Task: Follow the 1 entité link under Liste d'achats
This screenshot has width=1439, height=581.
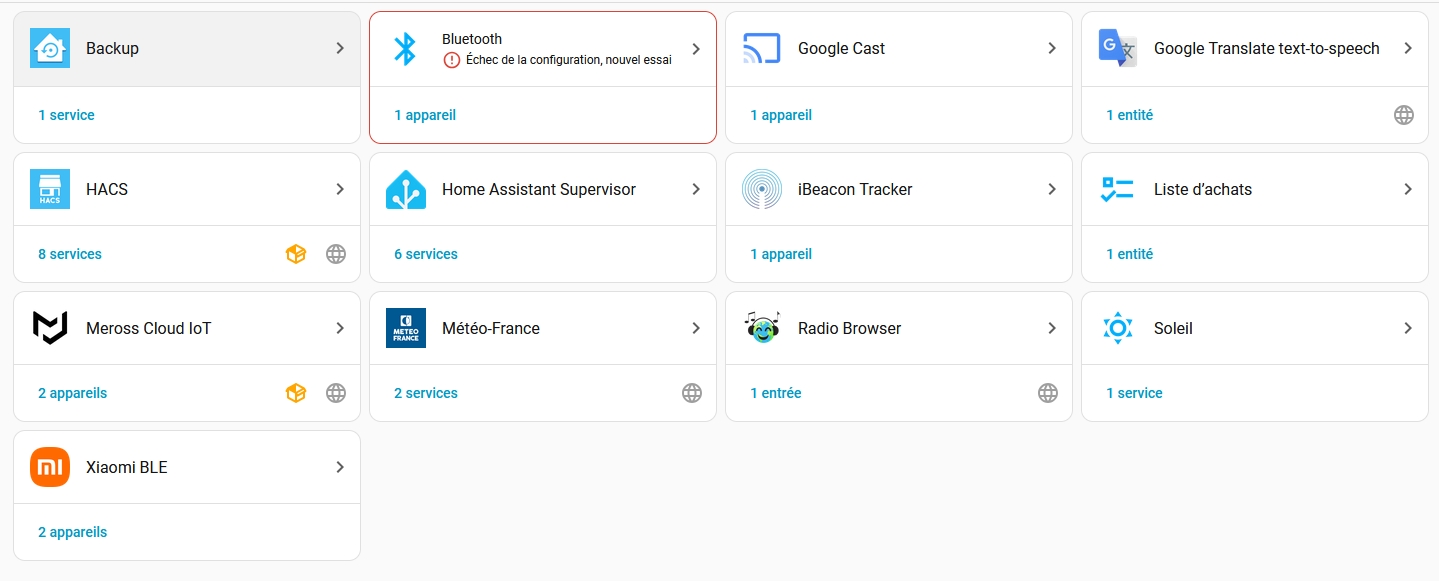Action: click(x=1129, y=254)
